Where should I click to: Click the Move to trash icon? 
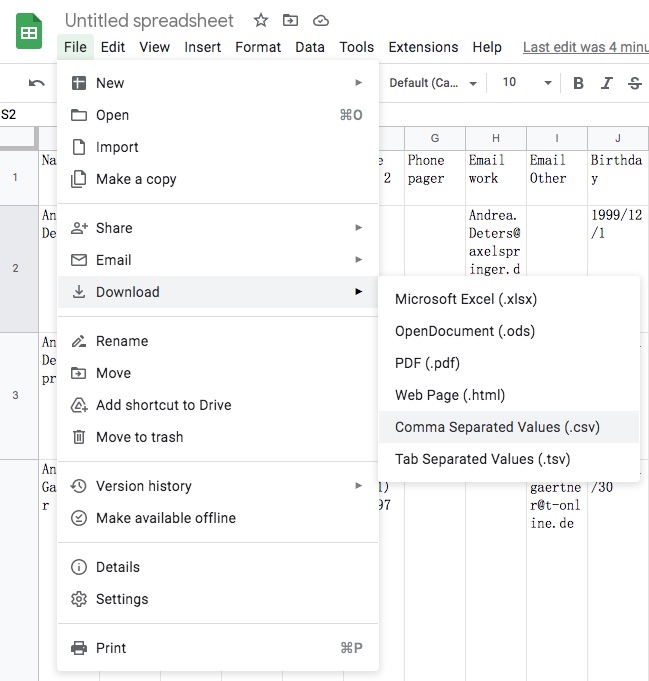pos(79,437)
